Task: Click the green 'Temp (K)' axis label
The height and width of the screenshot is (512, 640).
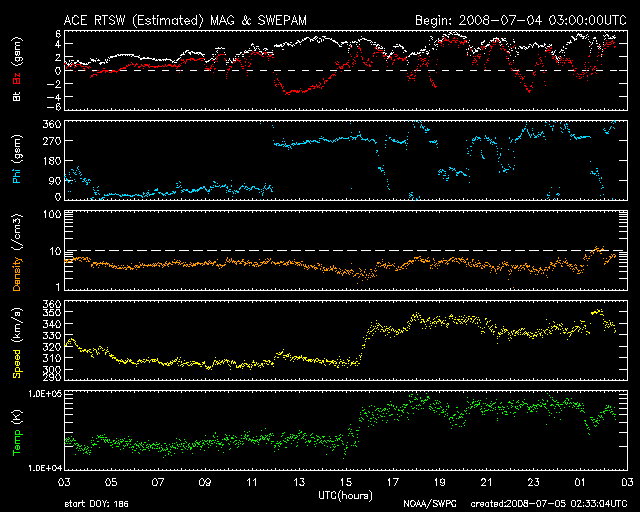Action: click(x=17, y=432)
